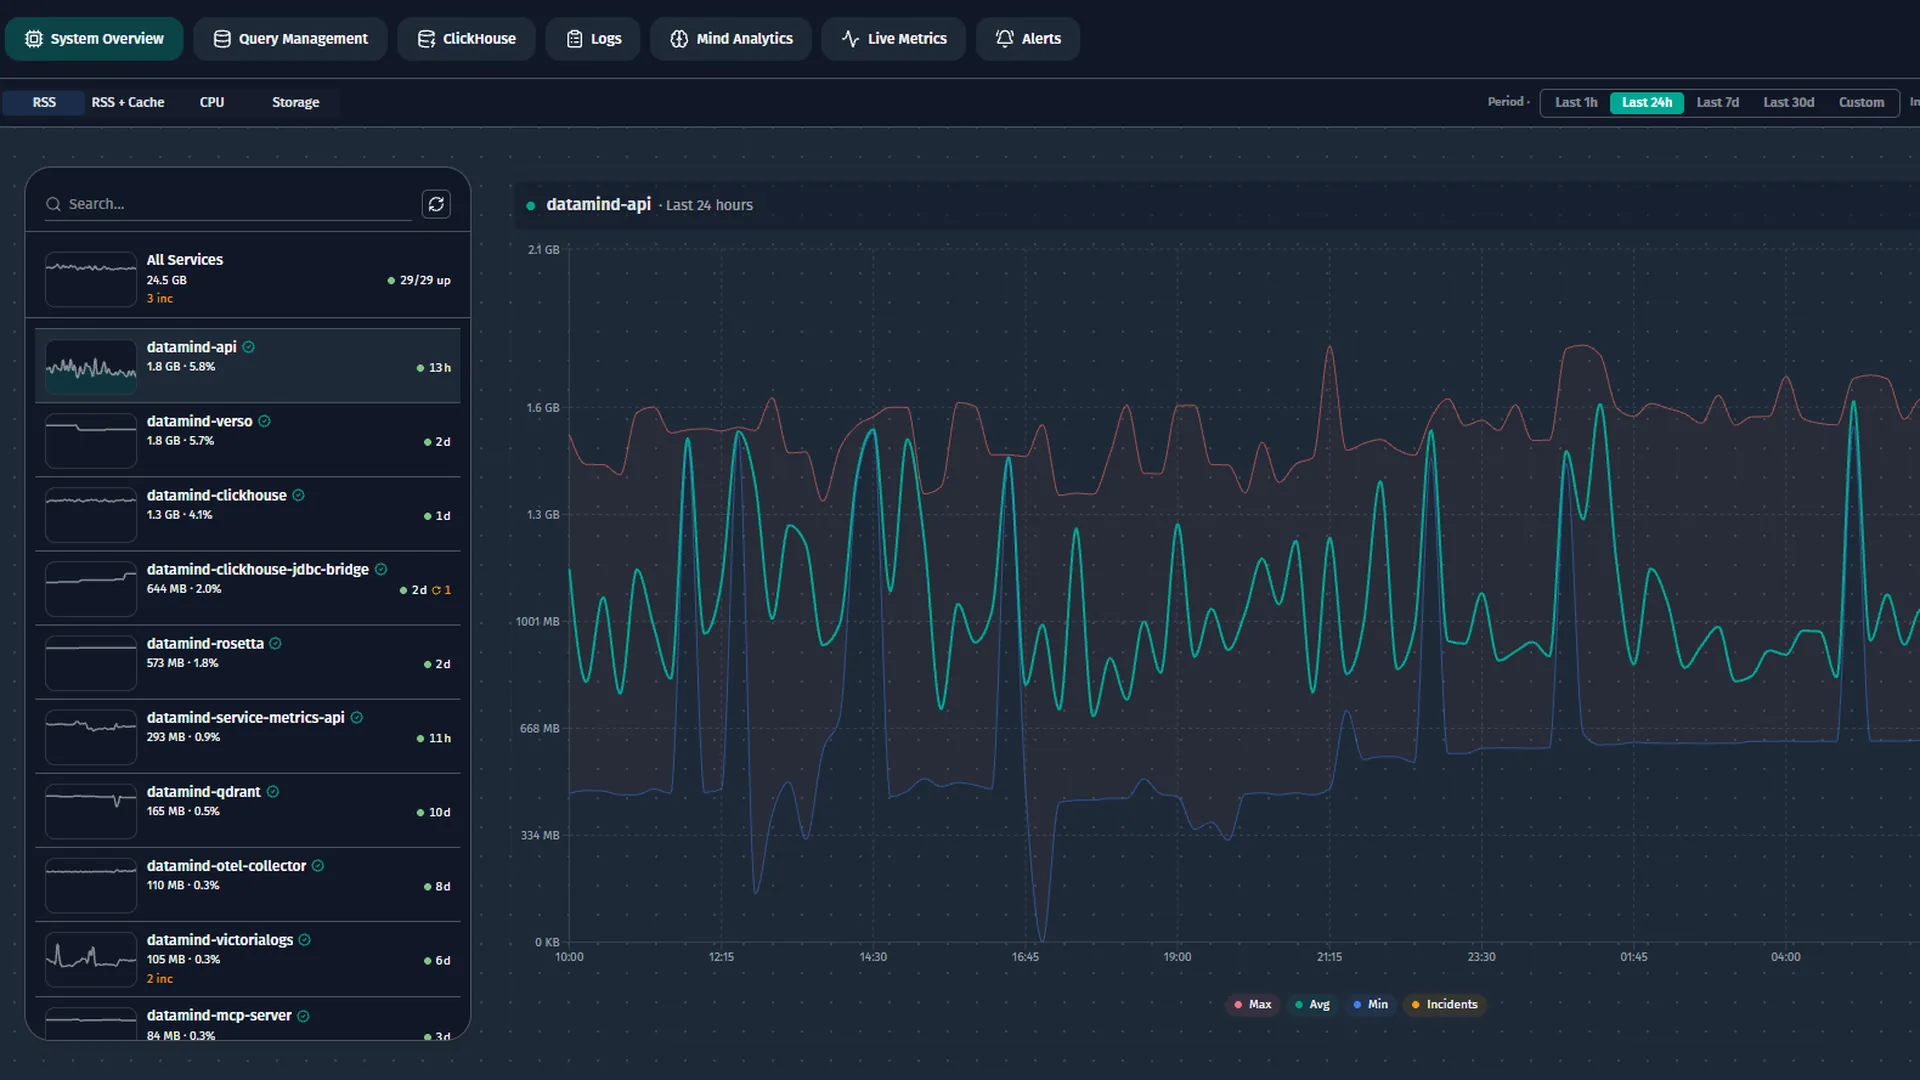Toggle the Min legend series
1920x1080 pixels.
(1370, 1004)
